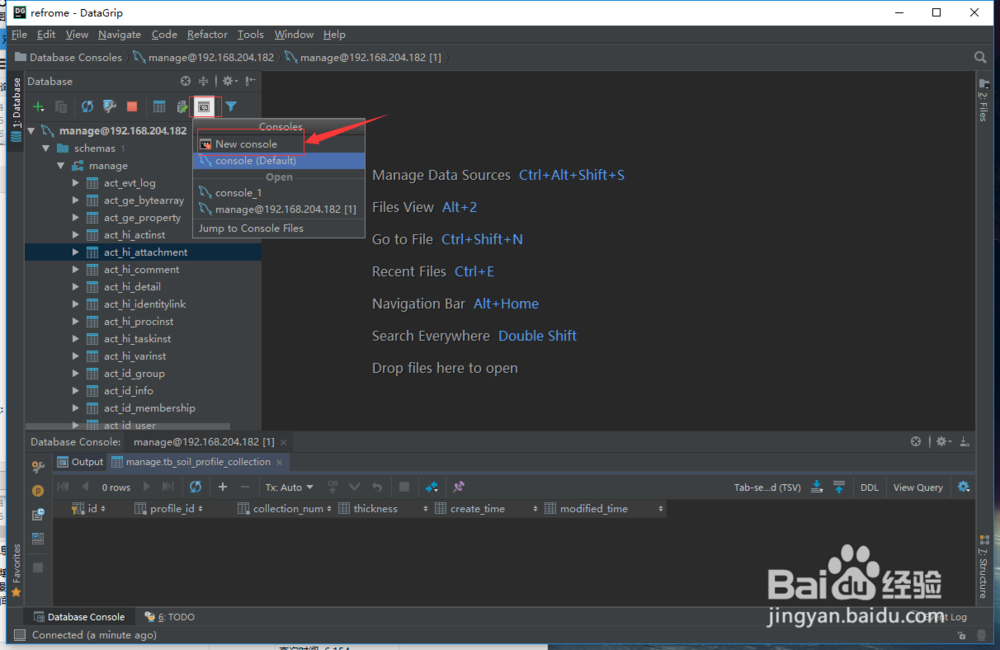Click the compare data icon in result toolbar
This screenshot has height=650, width=1000.
coord(432,487)
